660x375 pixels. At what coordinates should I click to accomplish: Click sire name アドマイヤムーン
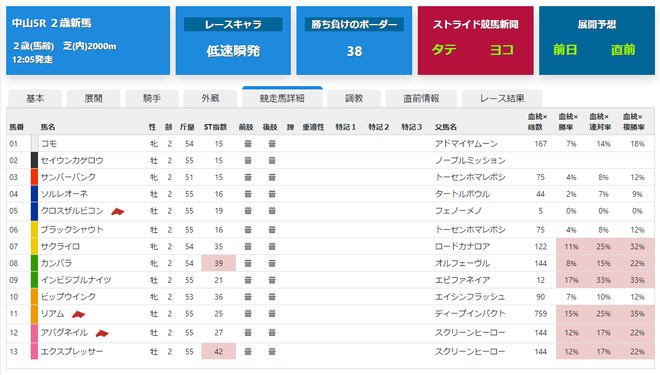pos(466,144)
